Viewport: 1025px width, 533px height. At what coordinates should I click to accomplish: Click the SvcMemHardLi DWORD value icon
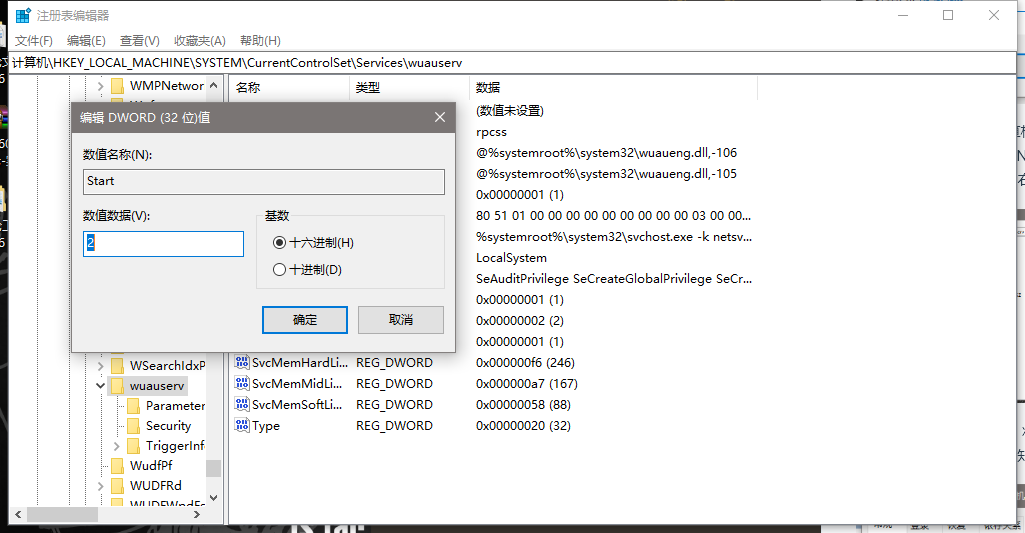(242, 362)
